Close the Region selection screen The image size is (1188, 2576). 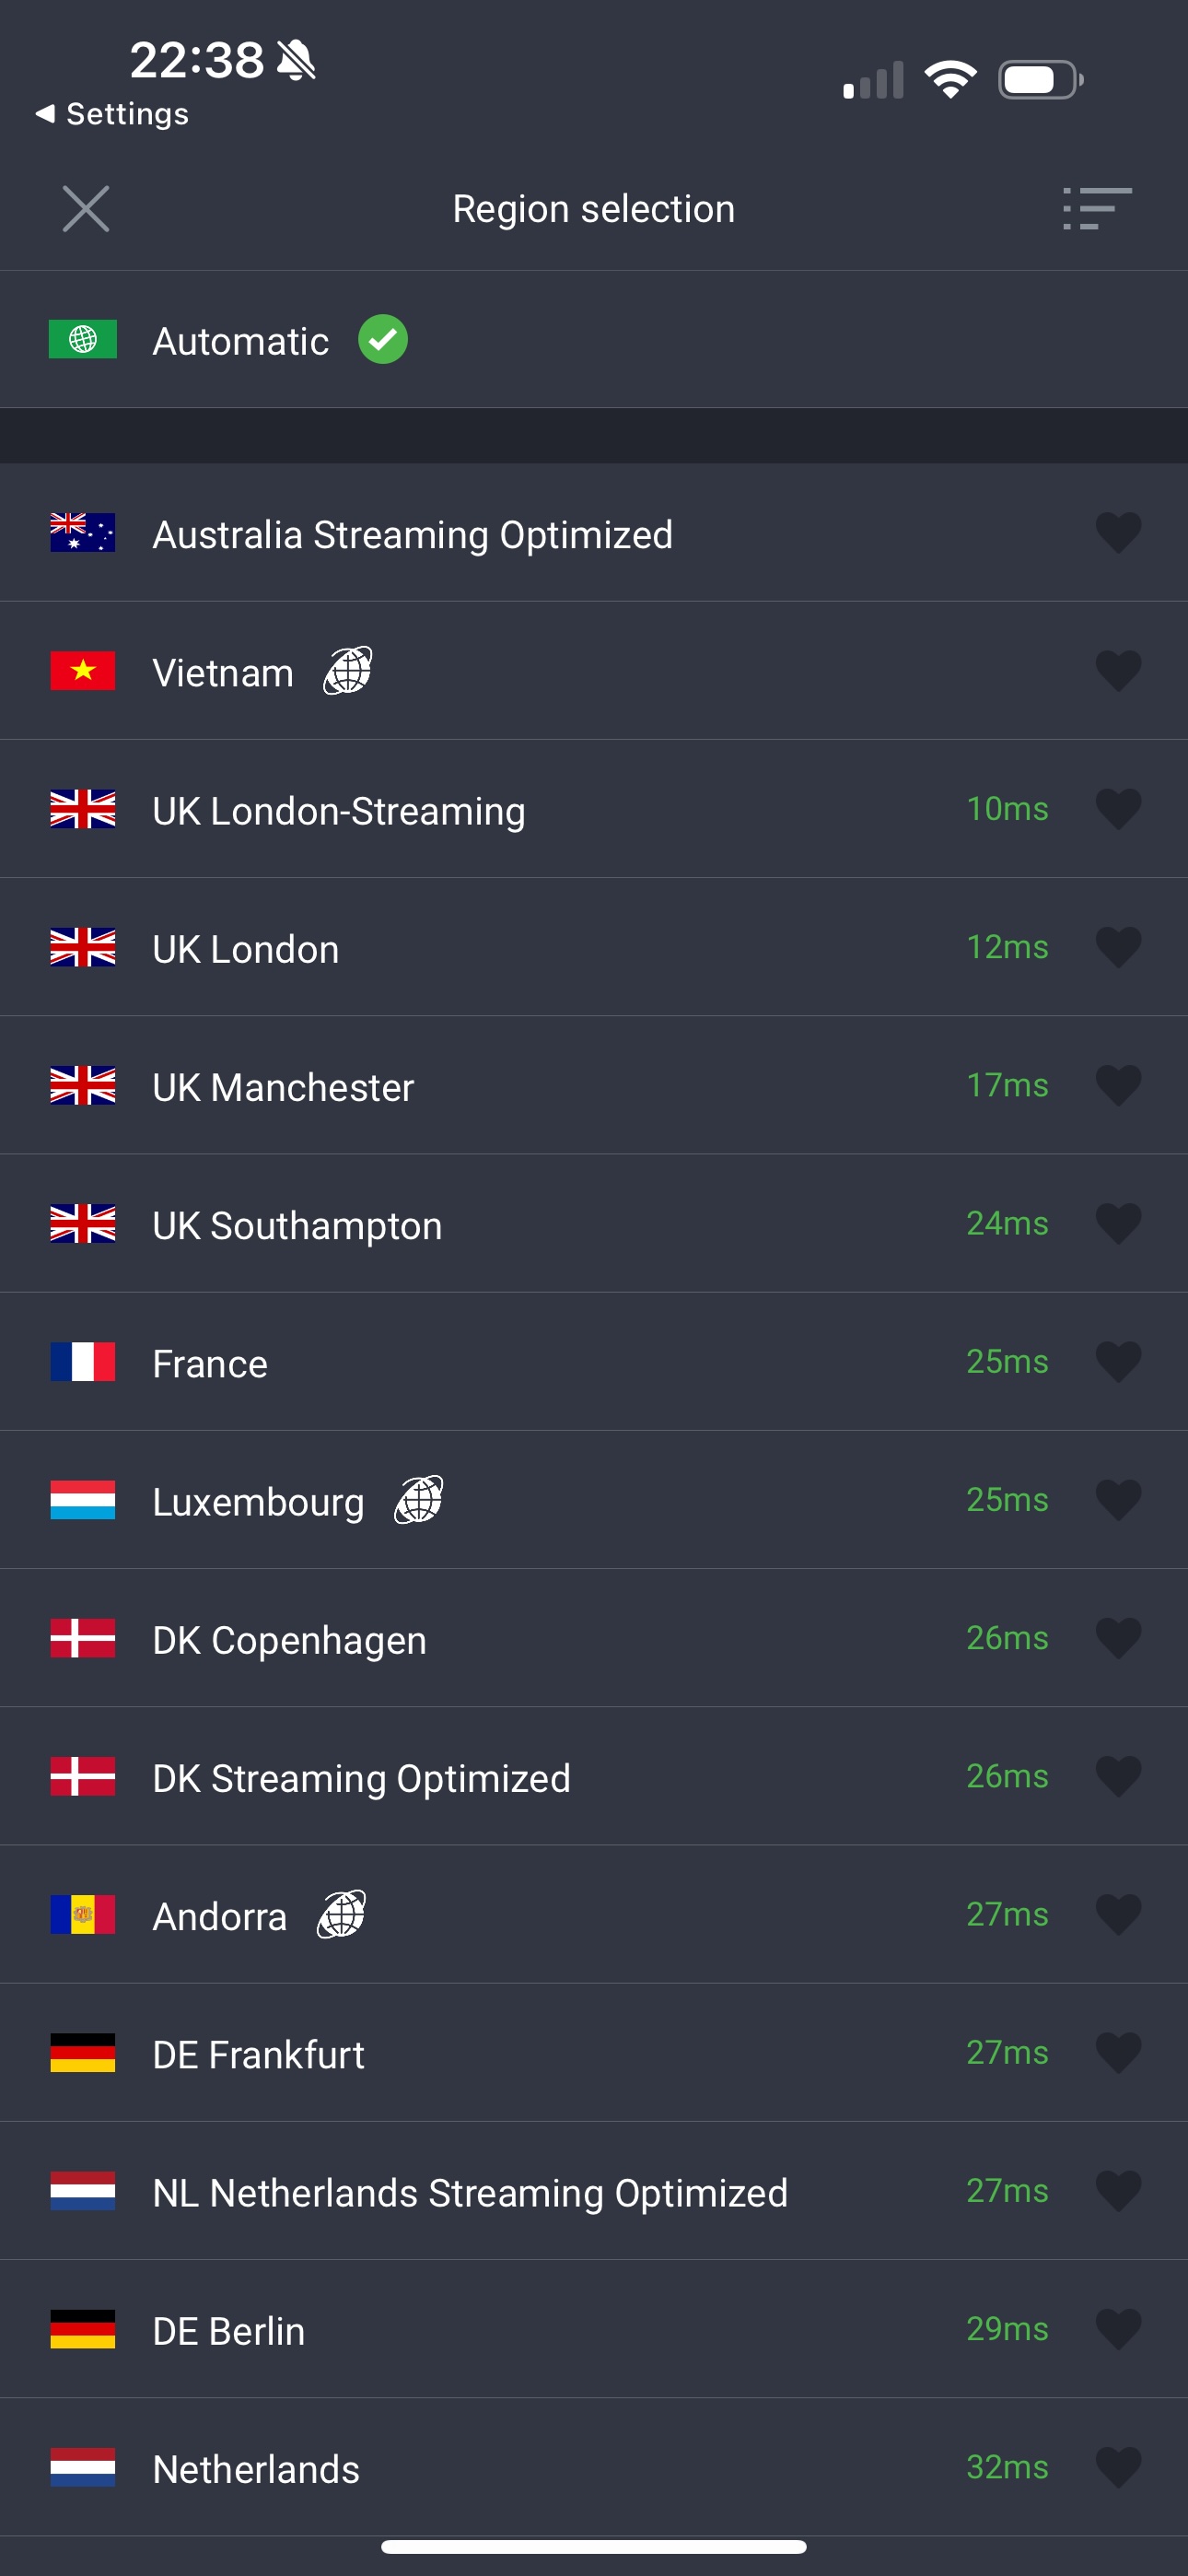[86, 209]
